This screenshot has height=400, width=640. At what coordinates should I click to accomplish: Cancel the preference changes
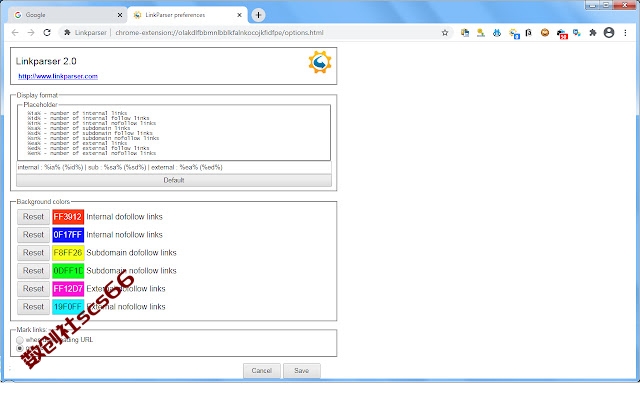coord(262,371)
